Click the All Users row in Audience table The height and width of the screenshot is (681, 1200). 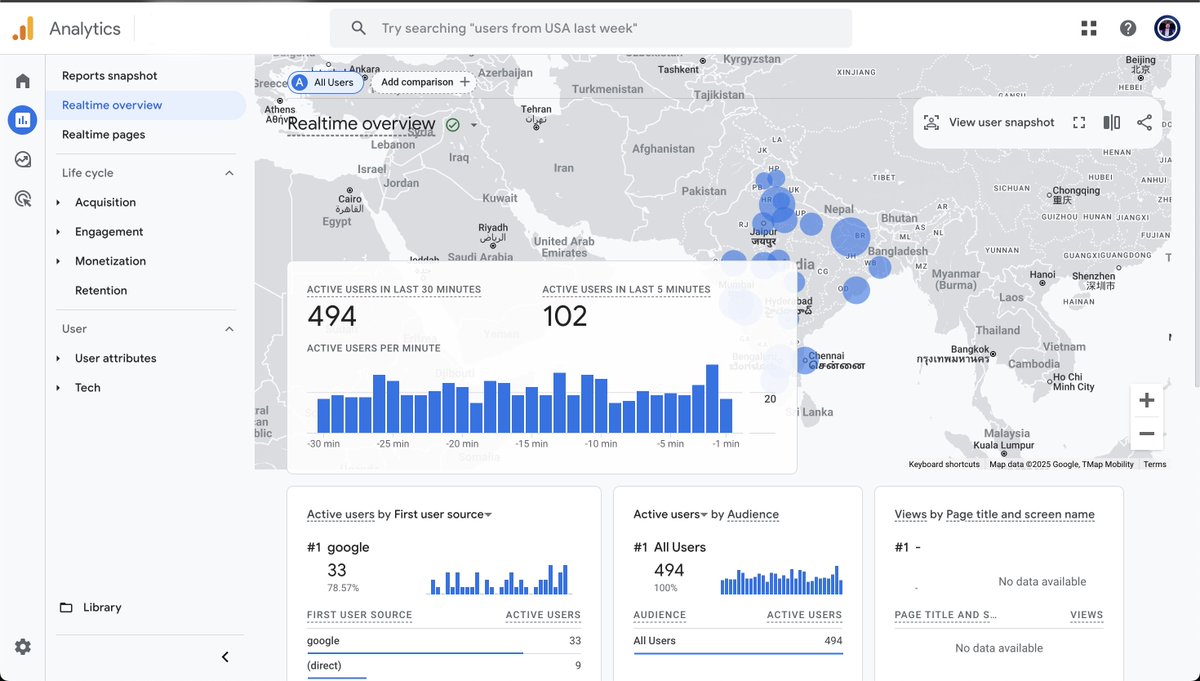pyautogui.click(x=738, y=641)
